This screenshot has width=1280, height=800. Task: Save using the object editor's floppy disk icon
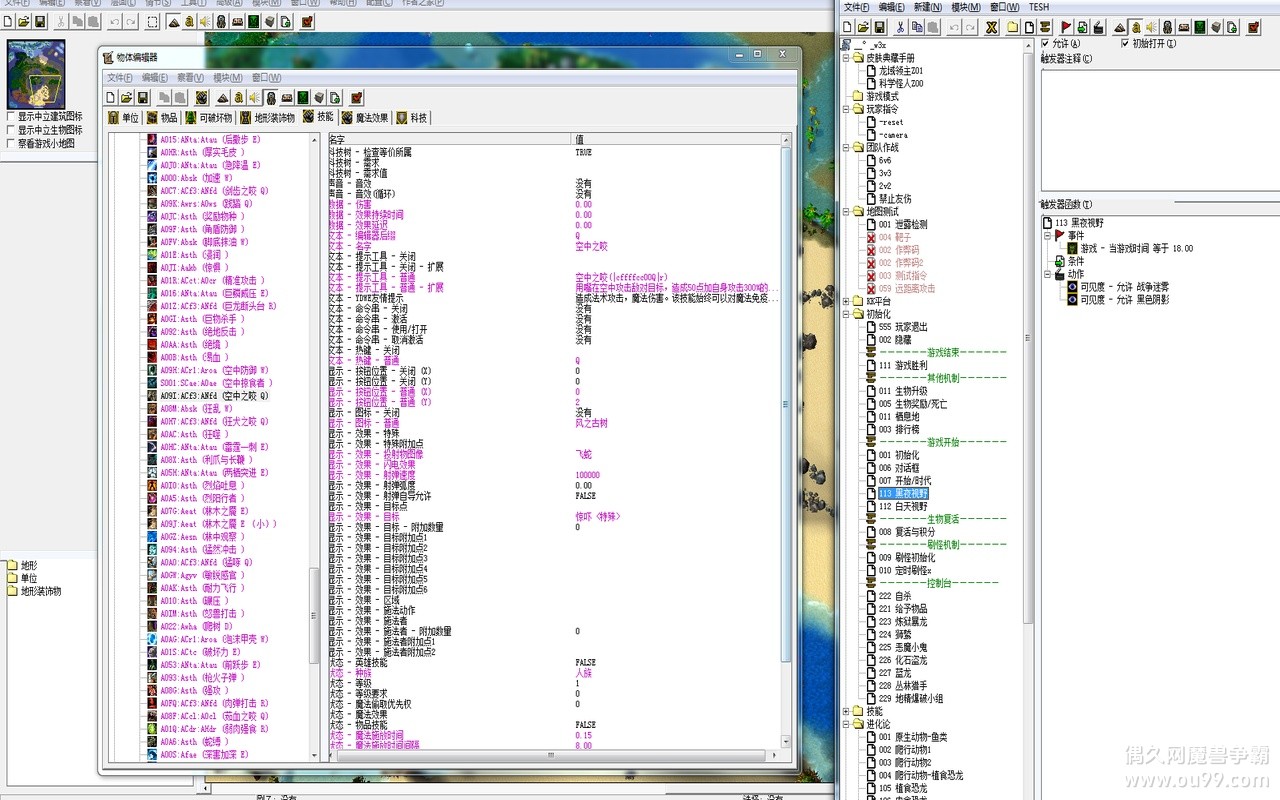click(x=143, y=97)
